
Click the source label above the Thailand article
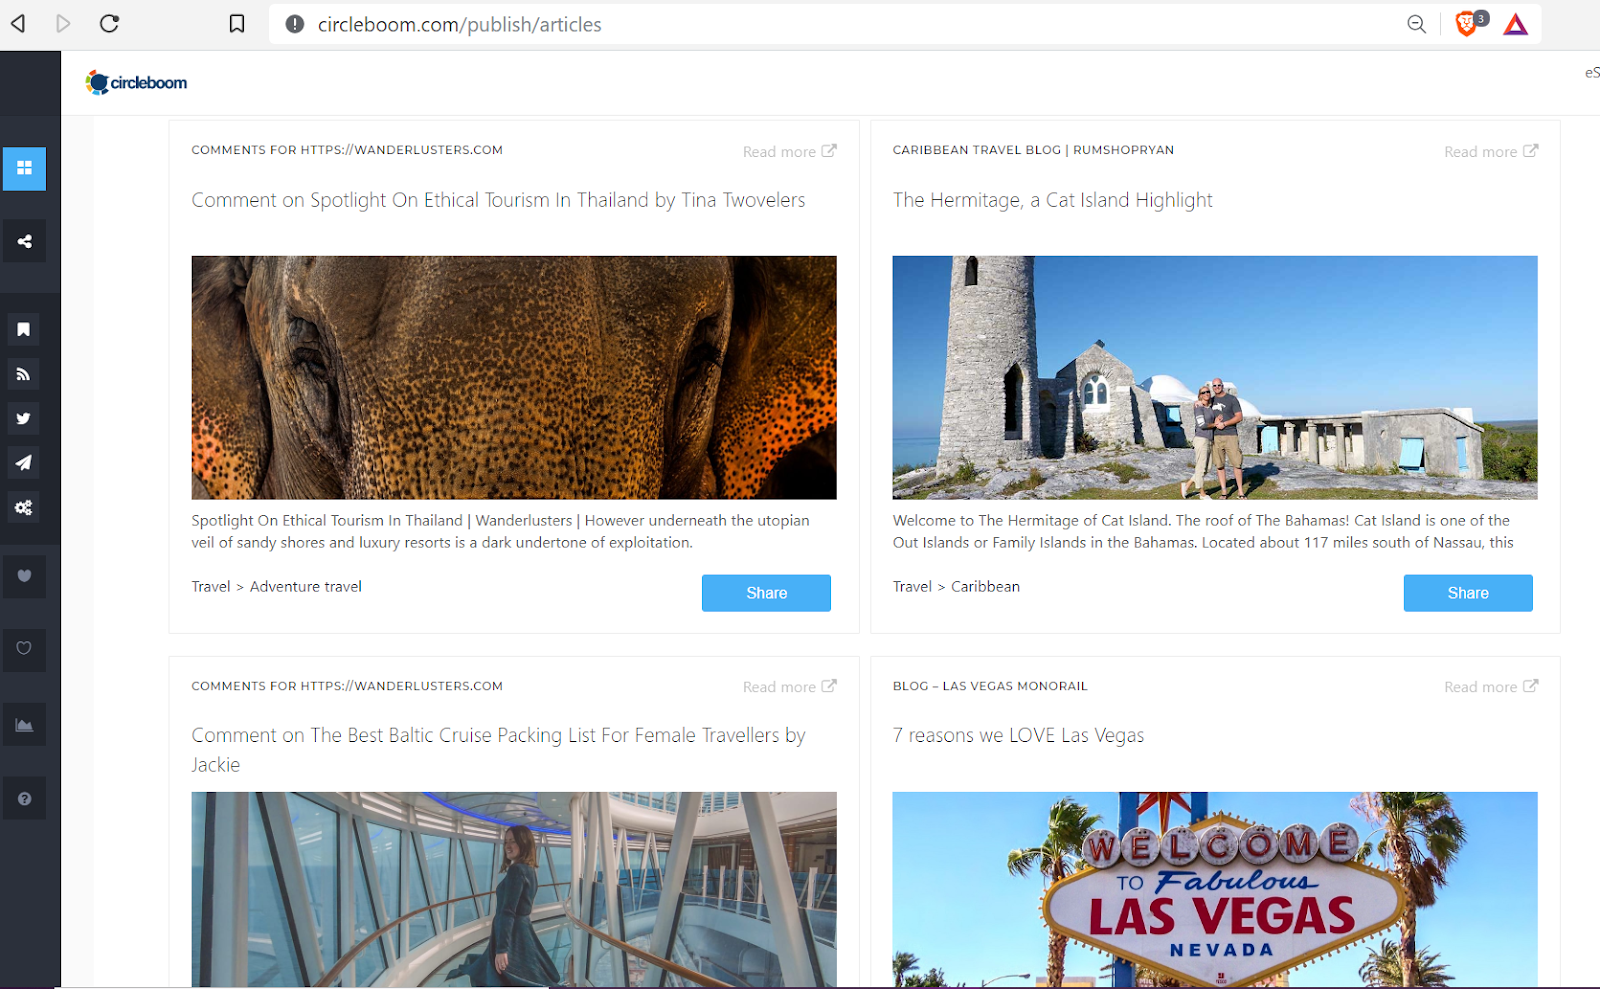[347, 150]
